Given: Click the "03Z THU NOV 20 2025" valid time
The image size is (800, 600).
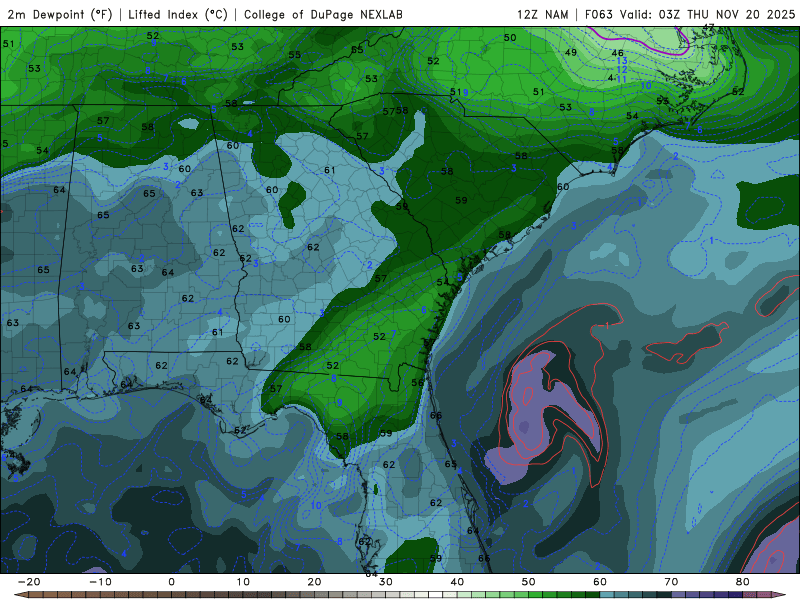Looking at the screenshot, I should (x=727, y=14).
